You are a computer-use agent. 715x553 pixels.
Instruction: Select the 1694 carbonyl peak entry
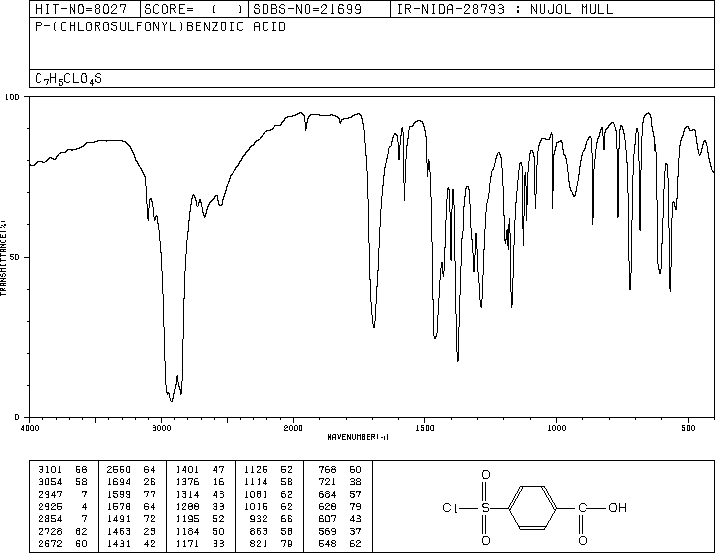click(x=131, y=482)
